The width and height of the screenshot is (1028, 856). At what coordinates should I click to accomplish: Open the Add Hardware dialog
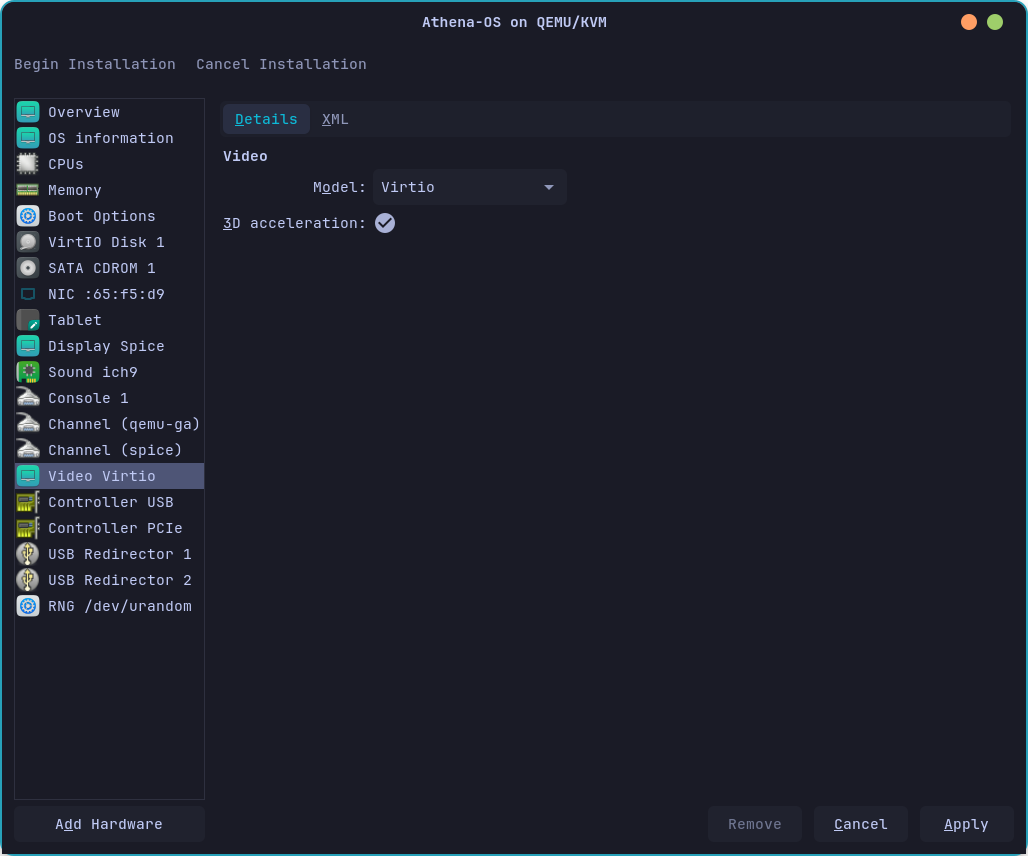pyautogui.click(x=108, y=824)
